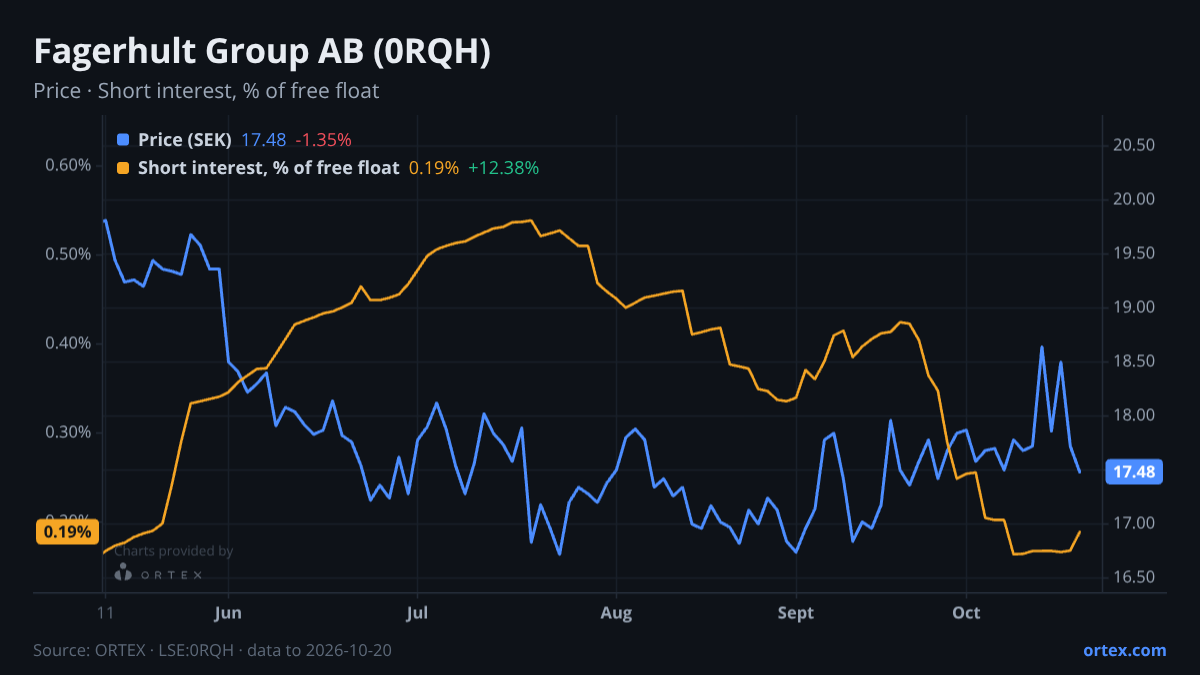This screenshot has width=1200, height=675.
Task: Click the 20.00 right axis label
Action: tap(1134, 199)
